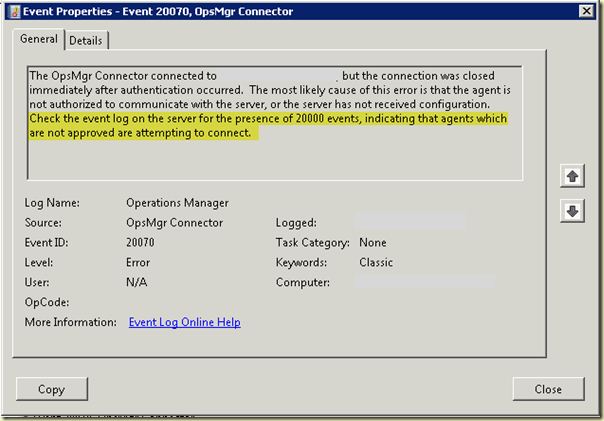
Task: Click the Event Properties title bar icon
Action: coord(14,12)
